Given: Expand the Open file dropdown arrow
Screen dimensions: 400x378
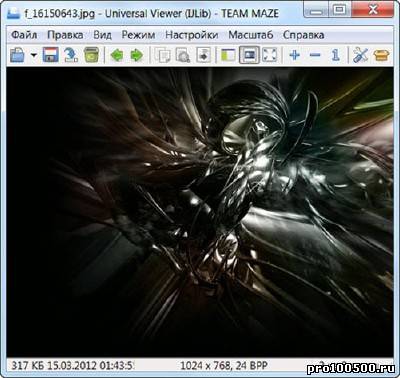Looking at the screenshot, I should [x=34, y=55].
